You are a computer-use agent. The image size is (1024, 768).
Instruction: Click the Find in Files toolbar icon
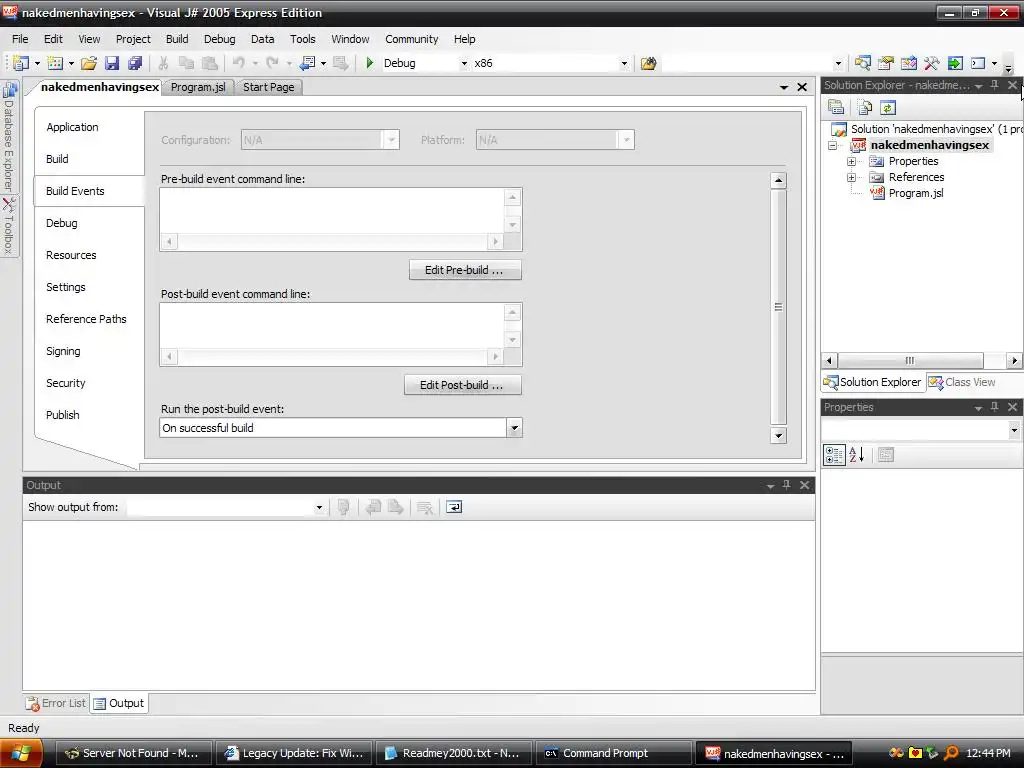click(648, 63)
